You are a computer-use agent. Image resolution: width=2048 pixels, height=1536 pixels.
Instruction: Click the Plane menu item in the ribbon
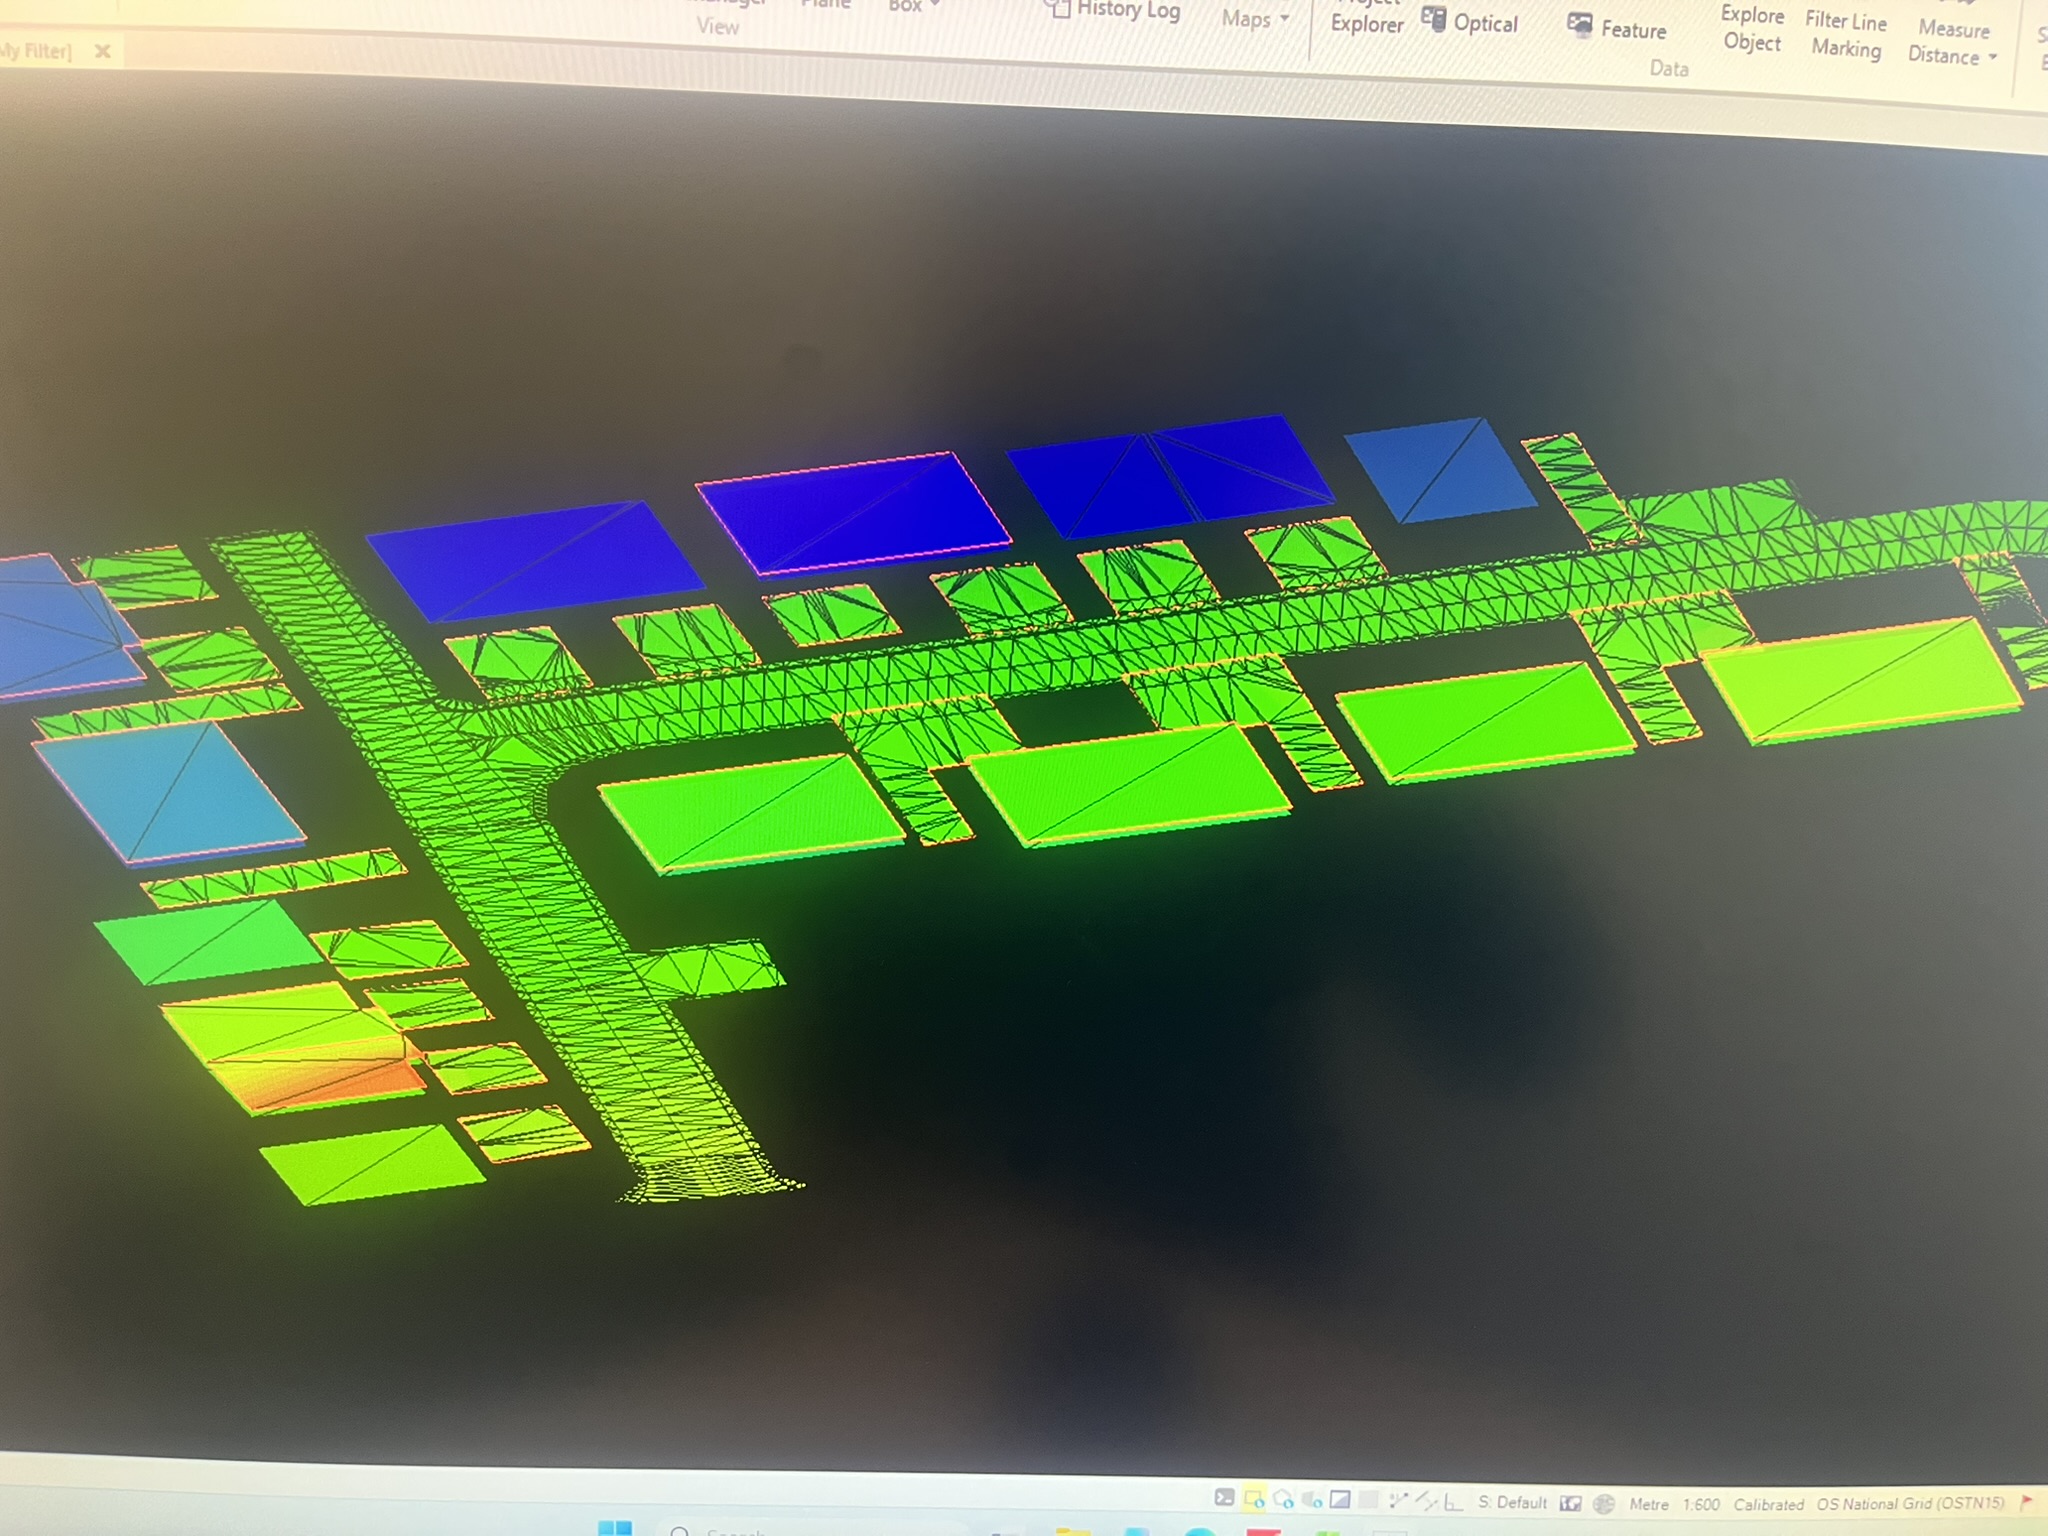click(826, 5)
